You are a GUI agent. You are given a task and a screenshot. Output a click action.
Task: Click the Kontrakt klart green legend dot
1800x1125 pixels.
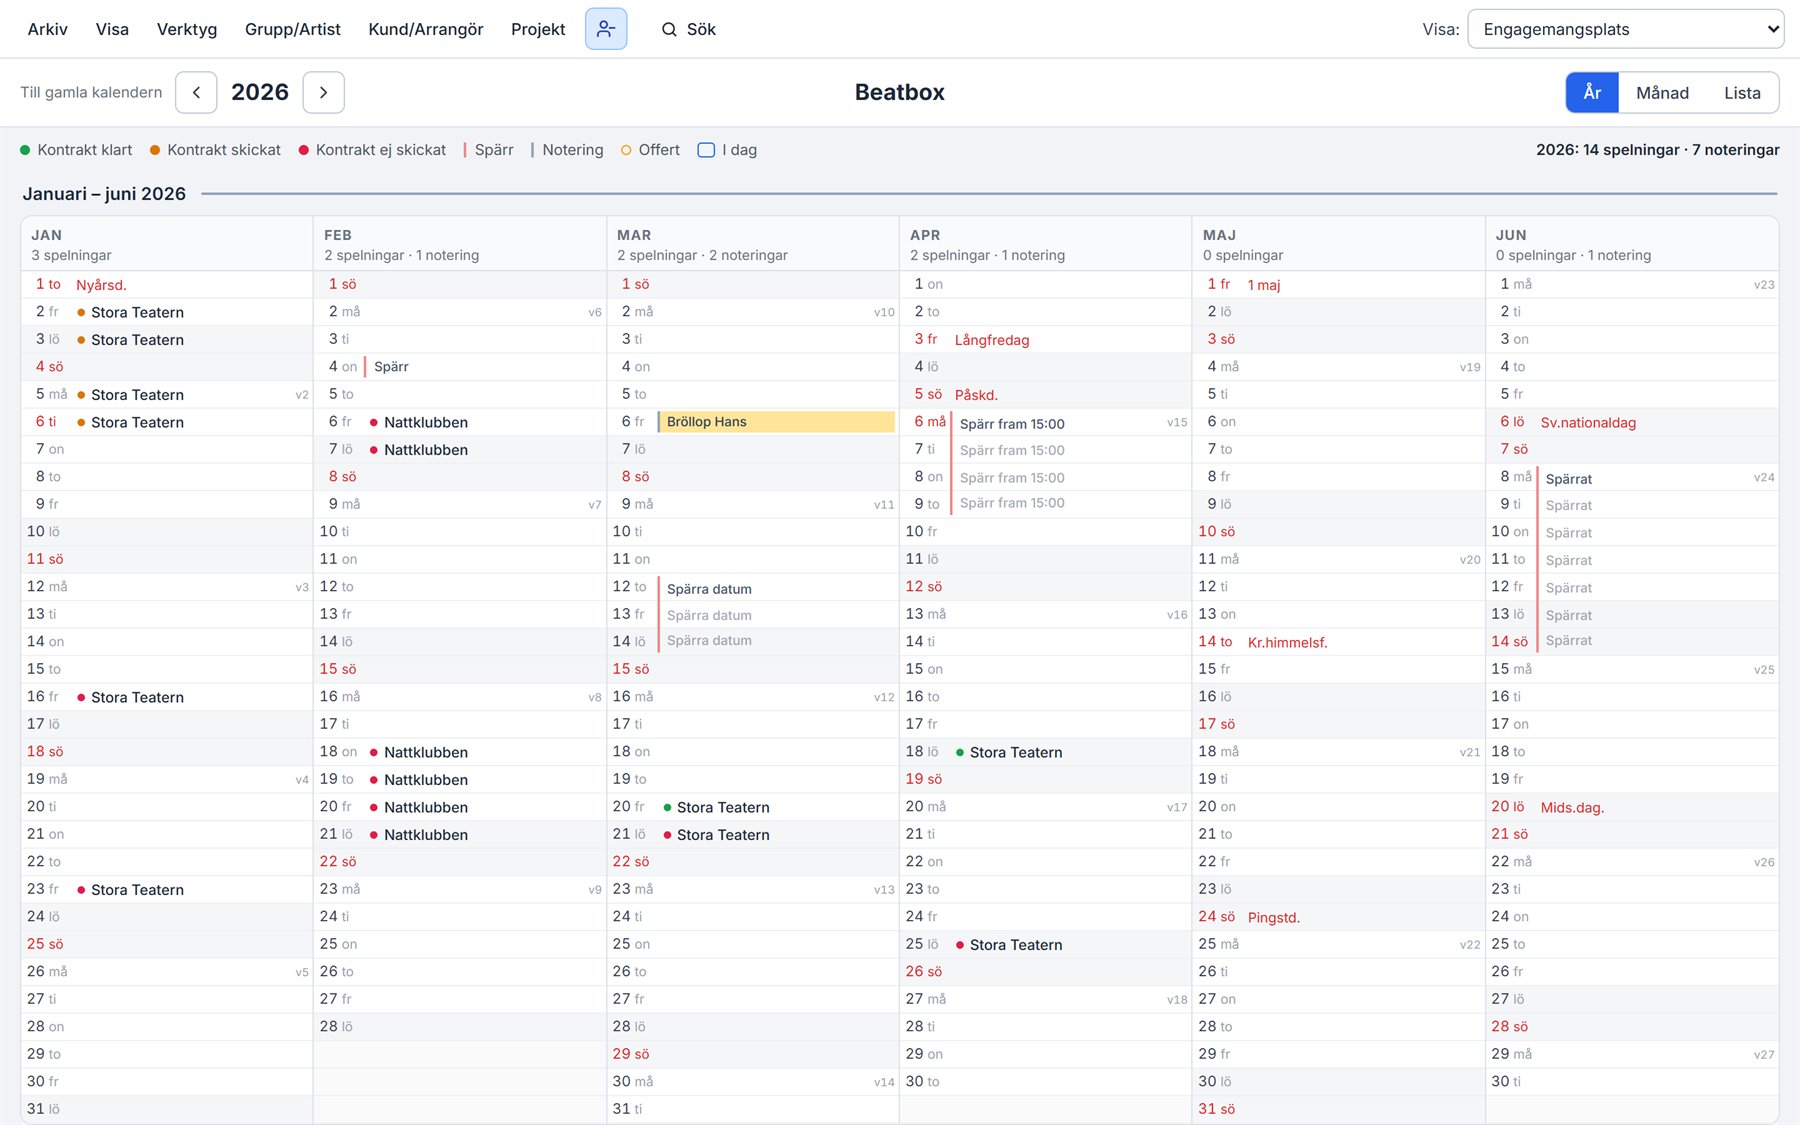25,150
